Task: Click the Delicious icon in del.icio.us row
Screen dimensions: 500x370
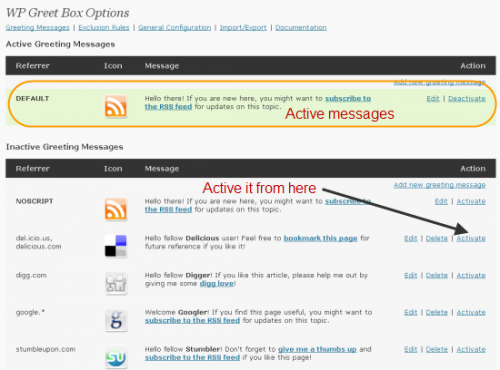Action: pos(116,246)
